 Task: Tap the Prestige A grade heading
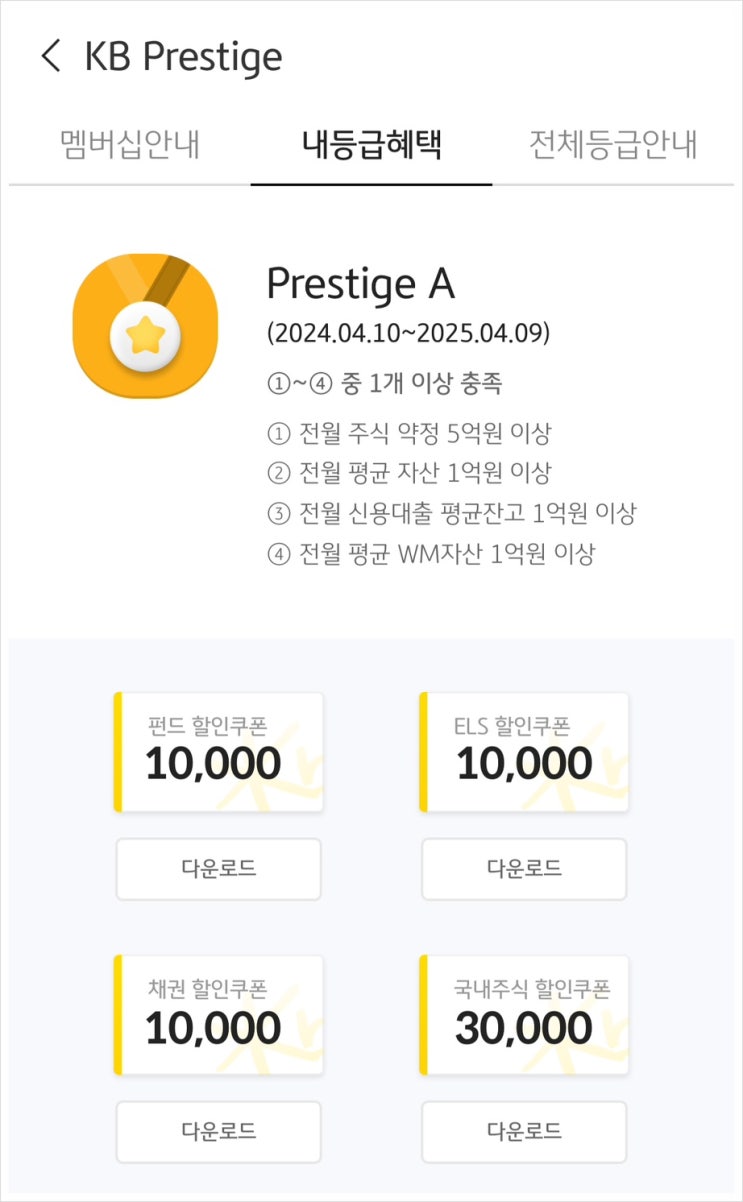361,285
